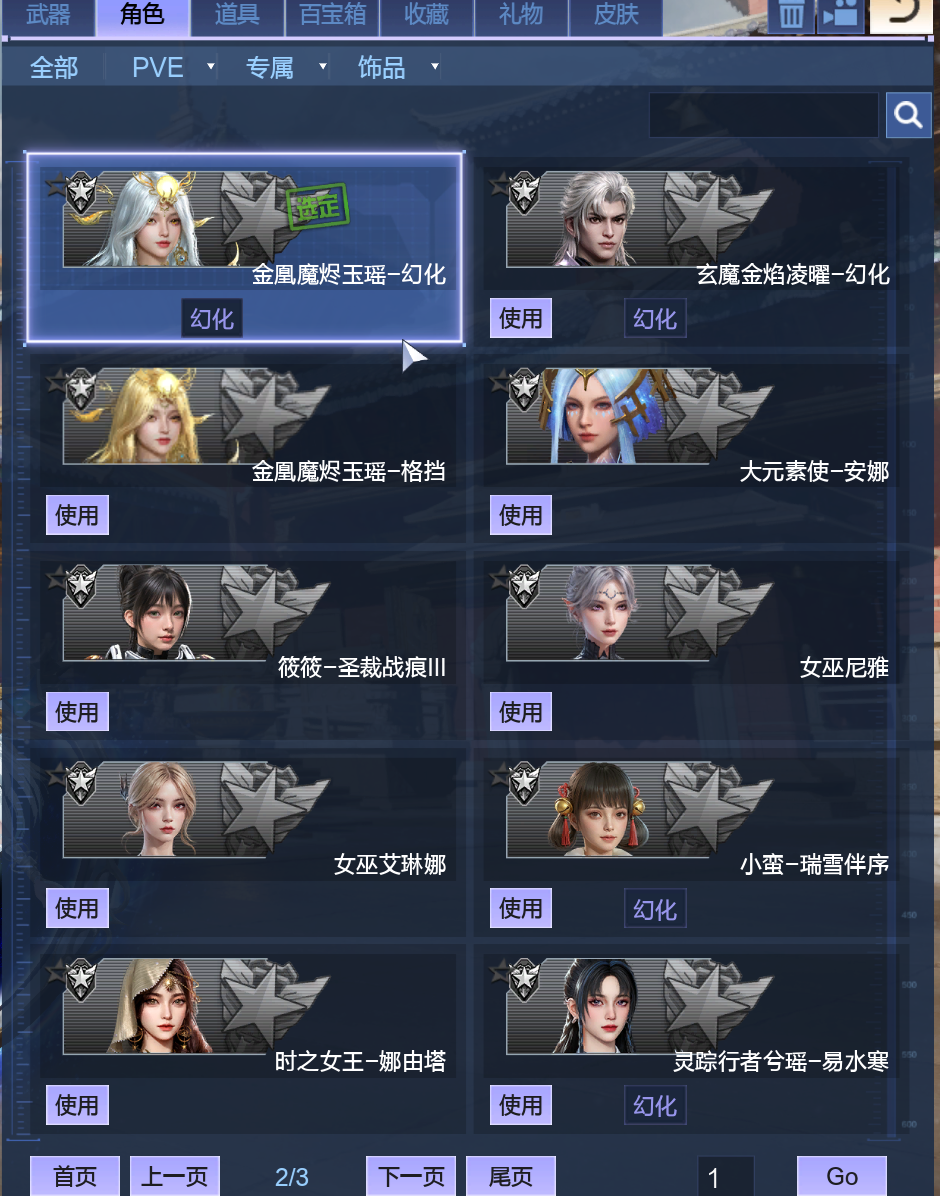
Task: Go to next page with 下一页
Action: pyautogui.click(x=411, y=1176)
